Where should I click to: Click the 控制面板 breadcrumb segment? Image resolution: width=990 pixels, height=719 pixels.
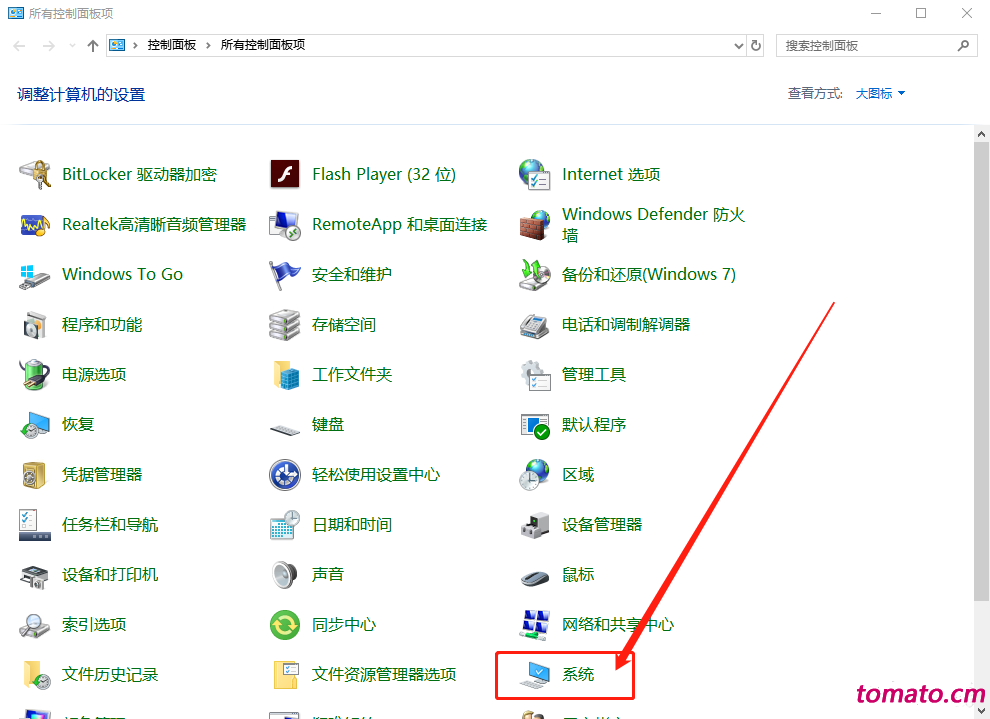pyautogui.click(x=172, y=45)
